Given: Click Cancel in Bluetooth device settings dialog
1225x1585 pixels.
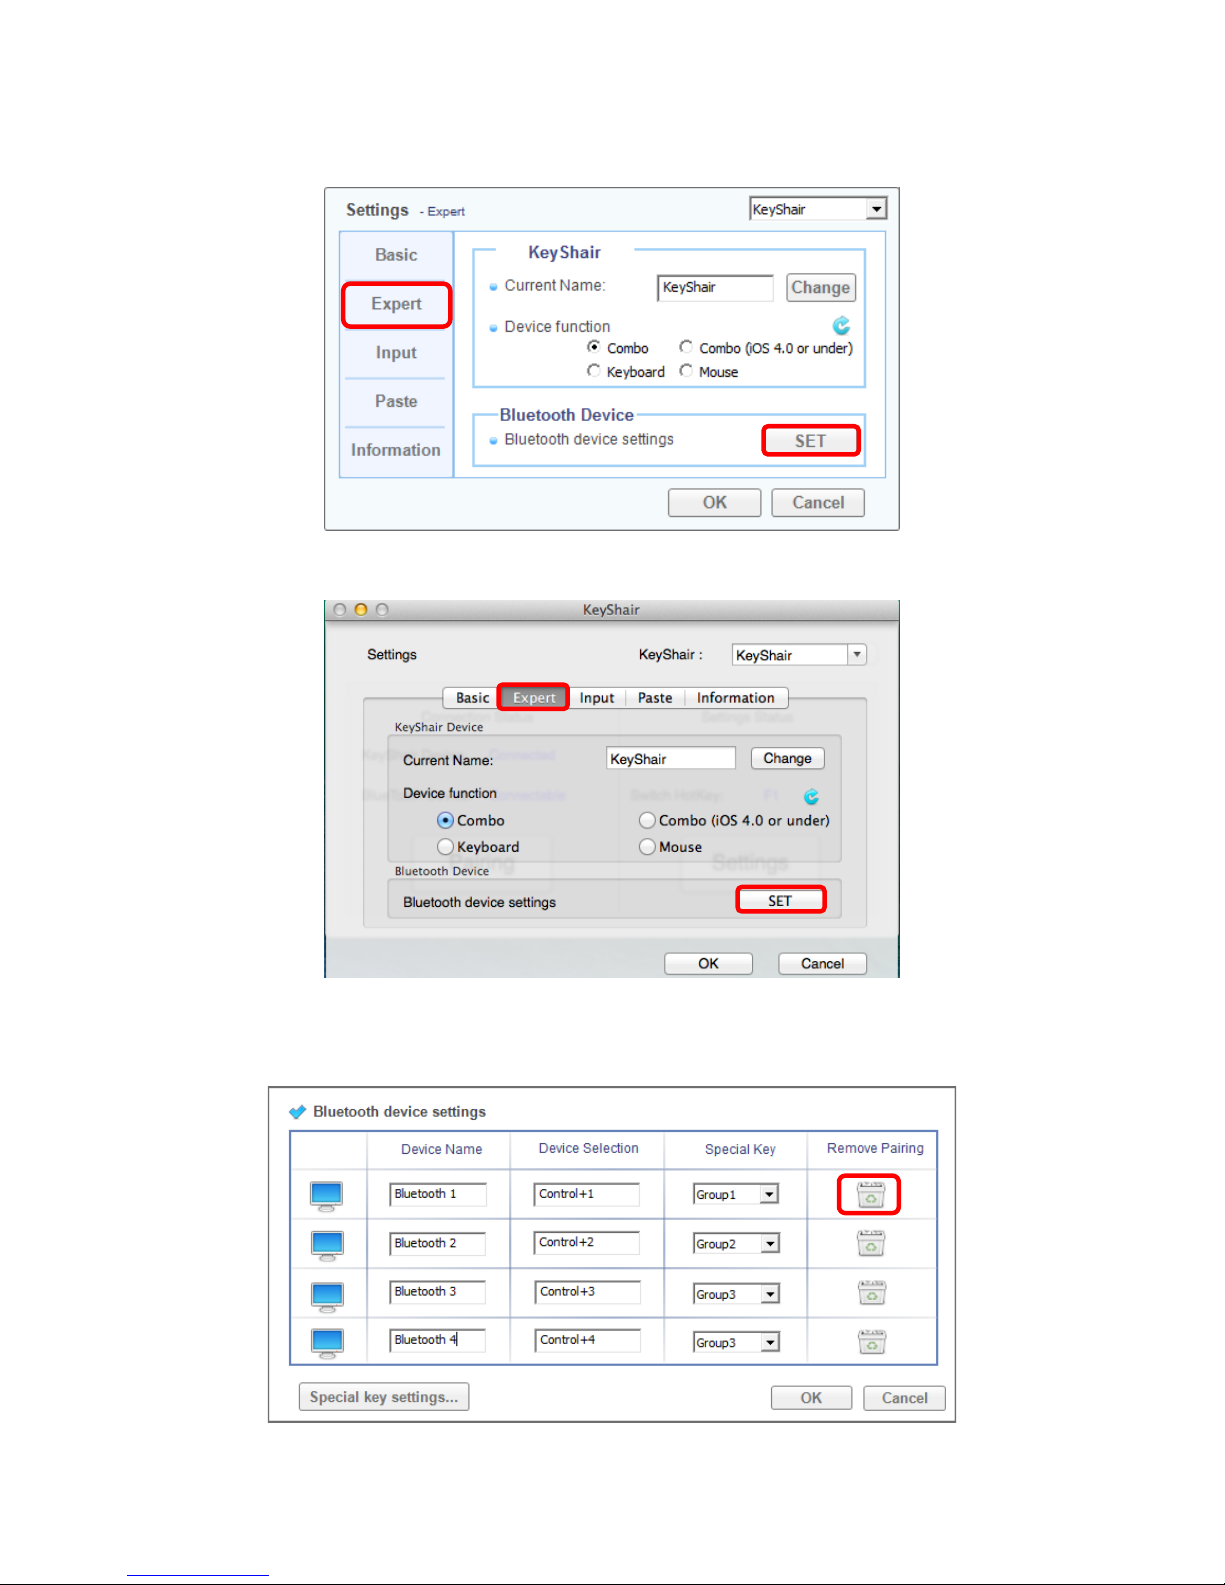Looking at the screenshot, I should (x=905, y=1398).
